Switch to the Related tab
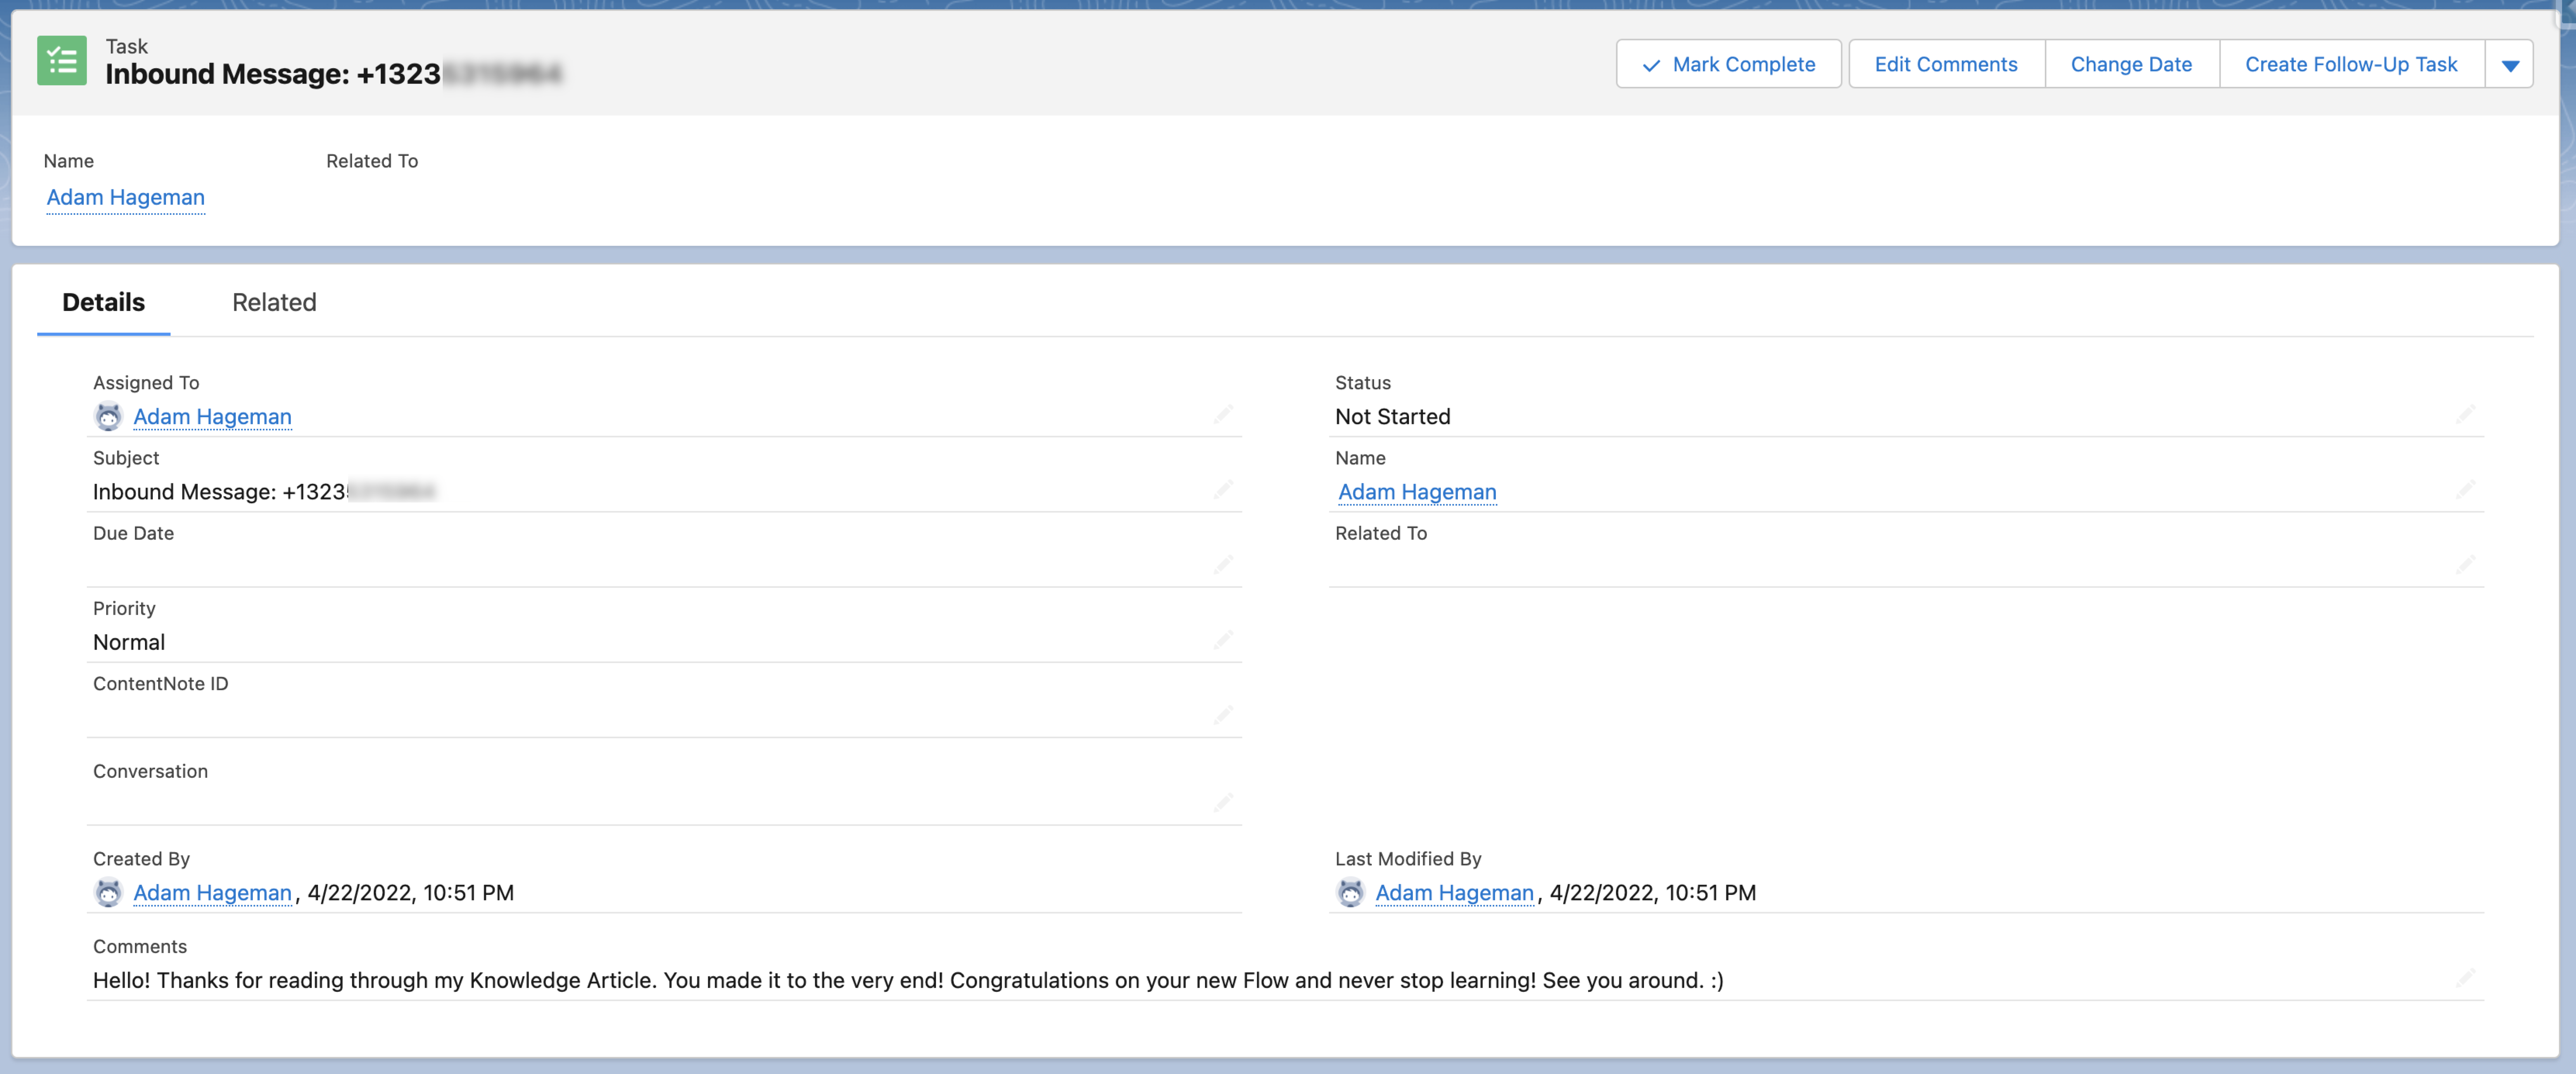Viewport: 2576px width, 1074px height. pyautogui.click(x=274, y=302)
